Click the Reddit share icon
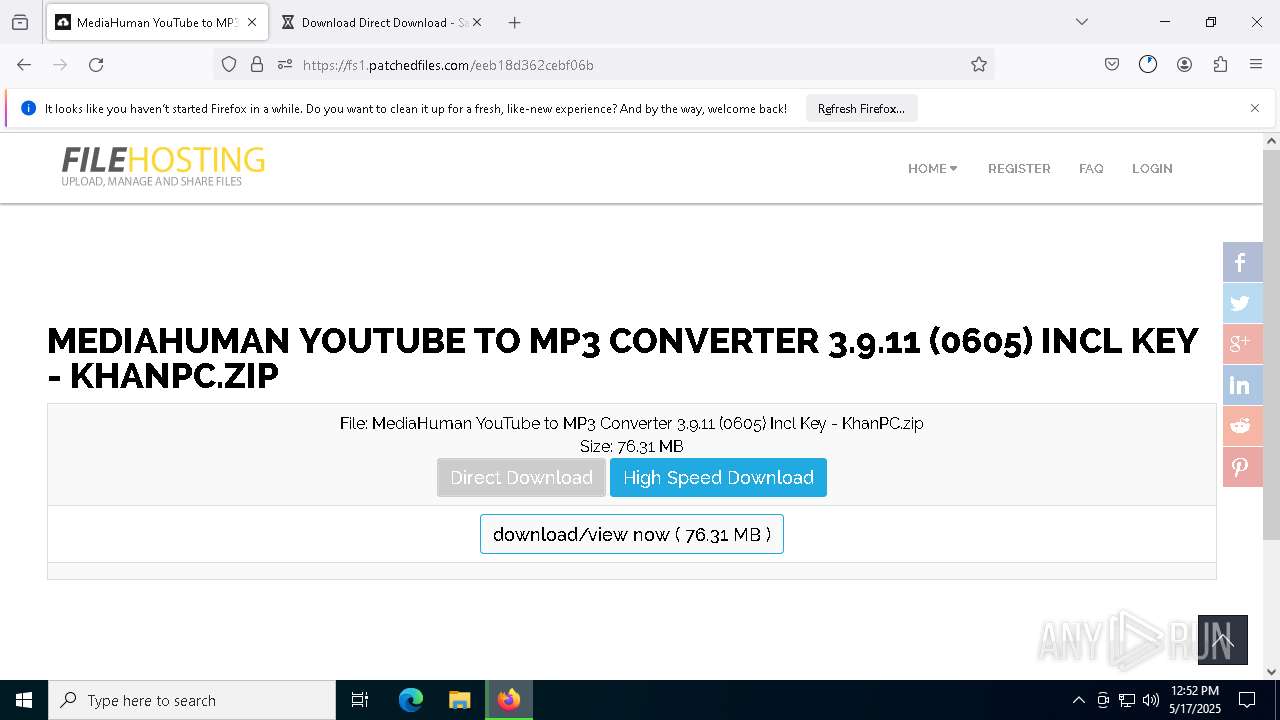Screen dimensions: 1280x720 point(1242,426)
